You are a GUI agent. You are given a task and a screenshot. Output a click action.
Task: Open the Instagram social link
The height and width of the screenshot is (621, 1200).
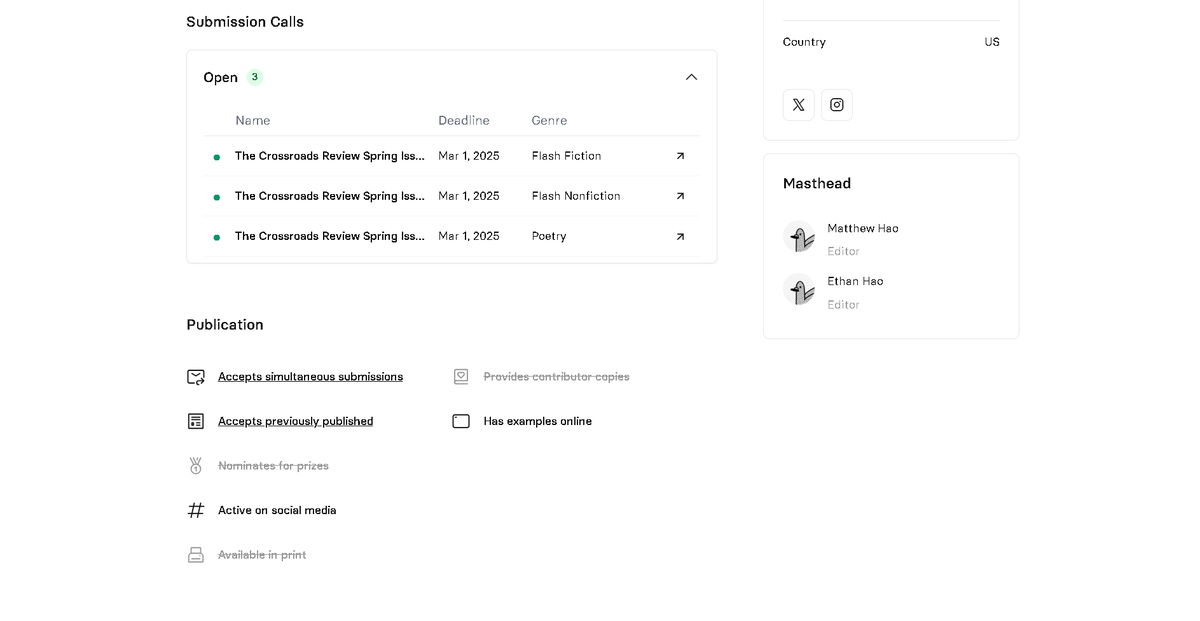click(x=837, y=105)
